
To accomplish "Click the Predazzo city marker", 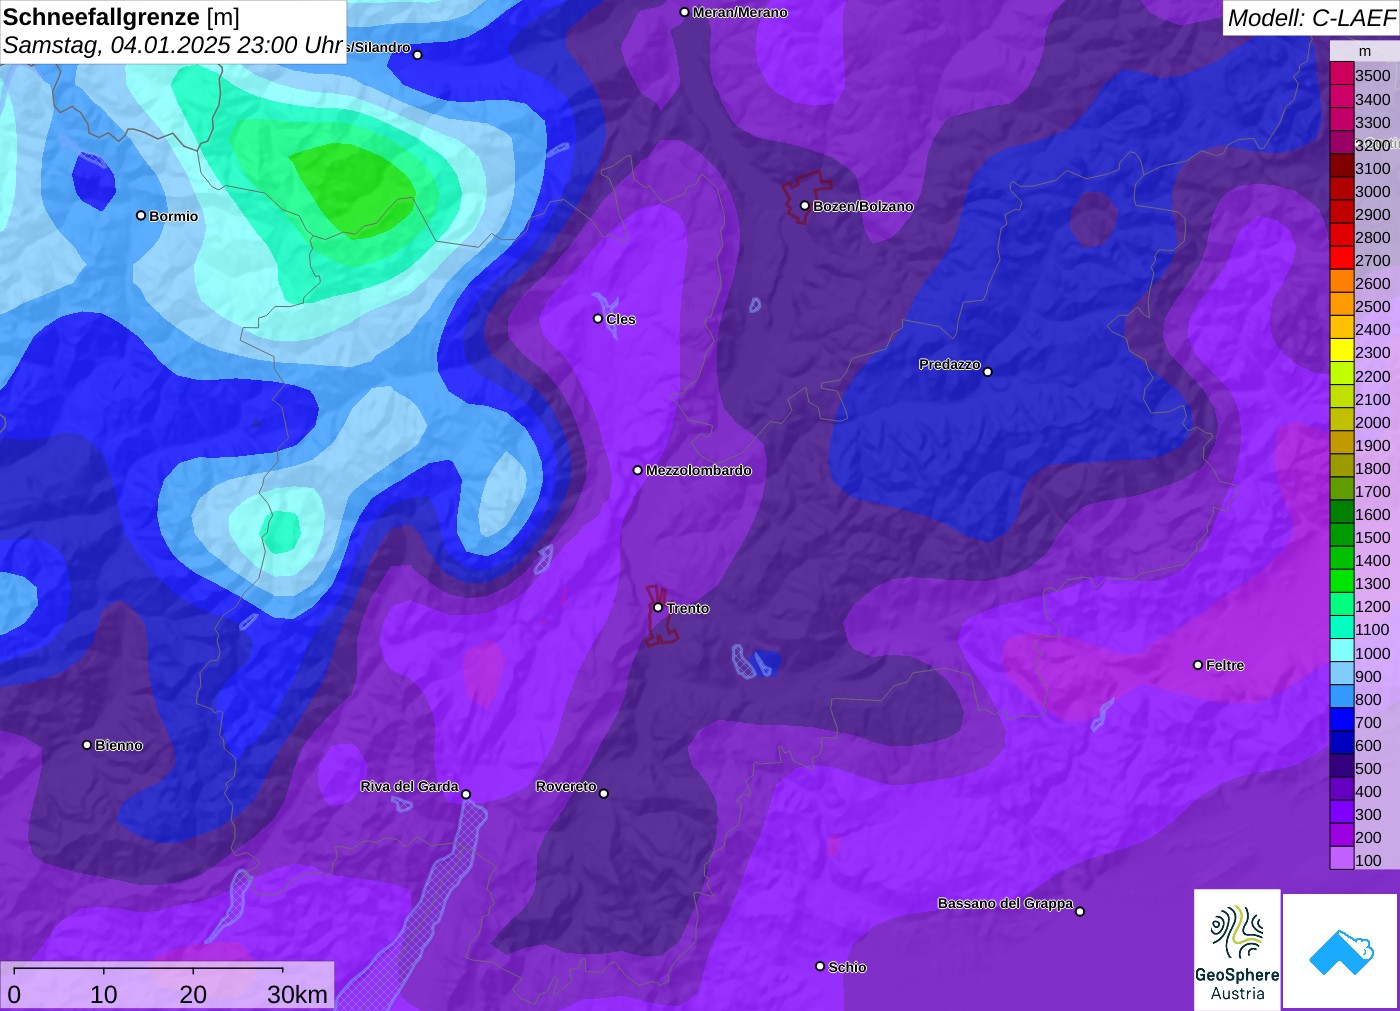I will 988,372.
